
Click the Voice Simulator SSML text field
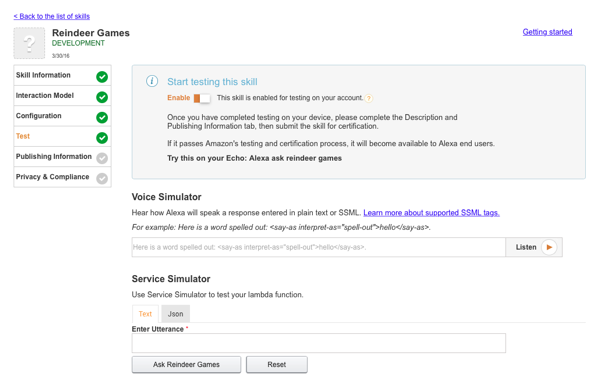(x=319, y=247)
